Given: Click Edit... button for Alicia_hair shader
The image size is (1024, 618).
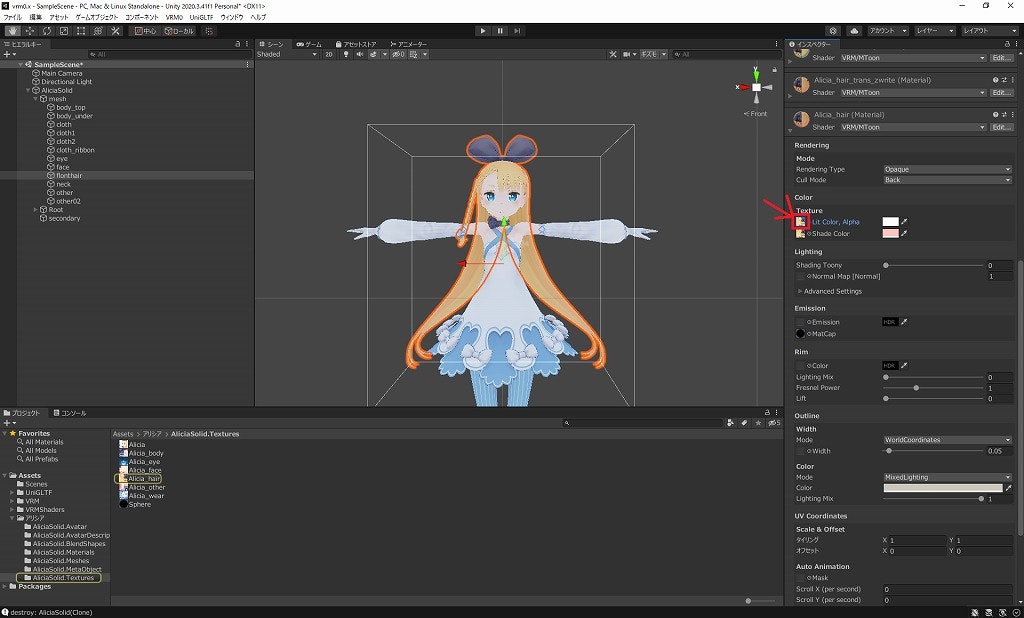Looking at the screenshot, I should point(1001,127).
